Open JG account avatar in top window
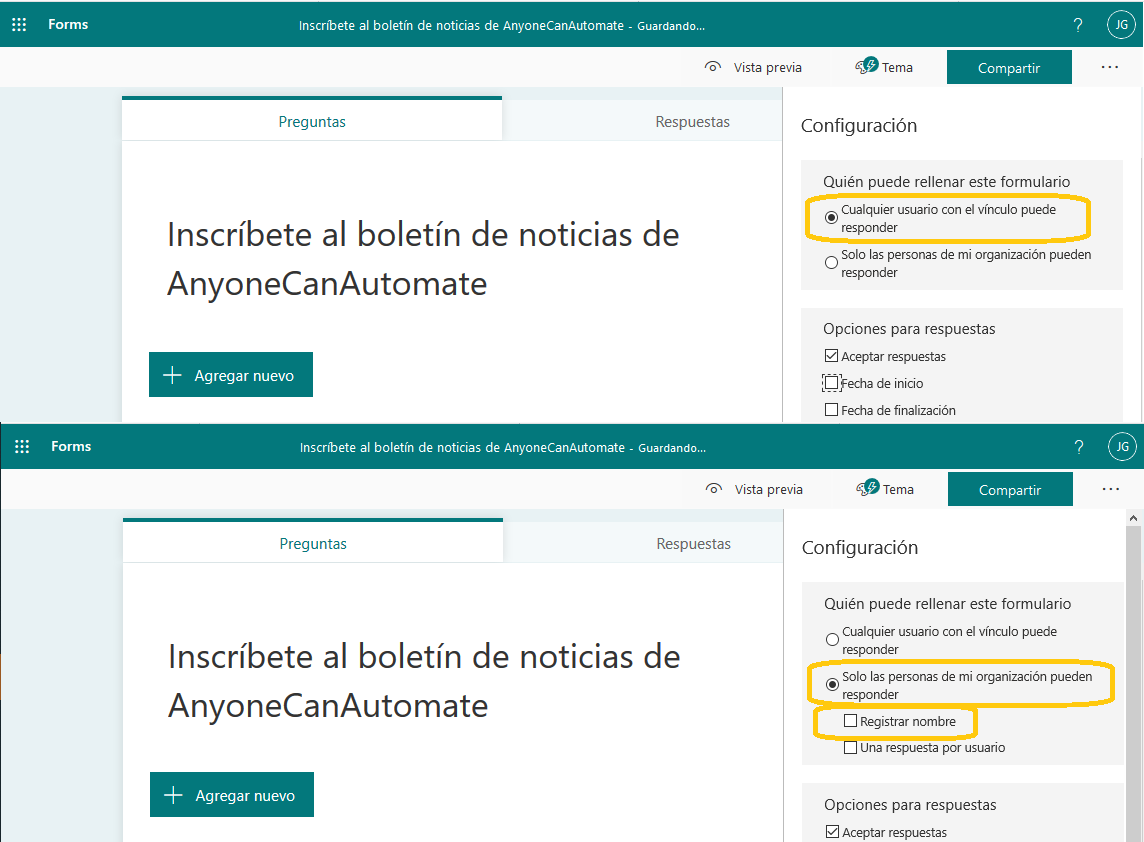1144x842 pixels. [1121, 24]
